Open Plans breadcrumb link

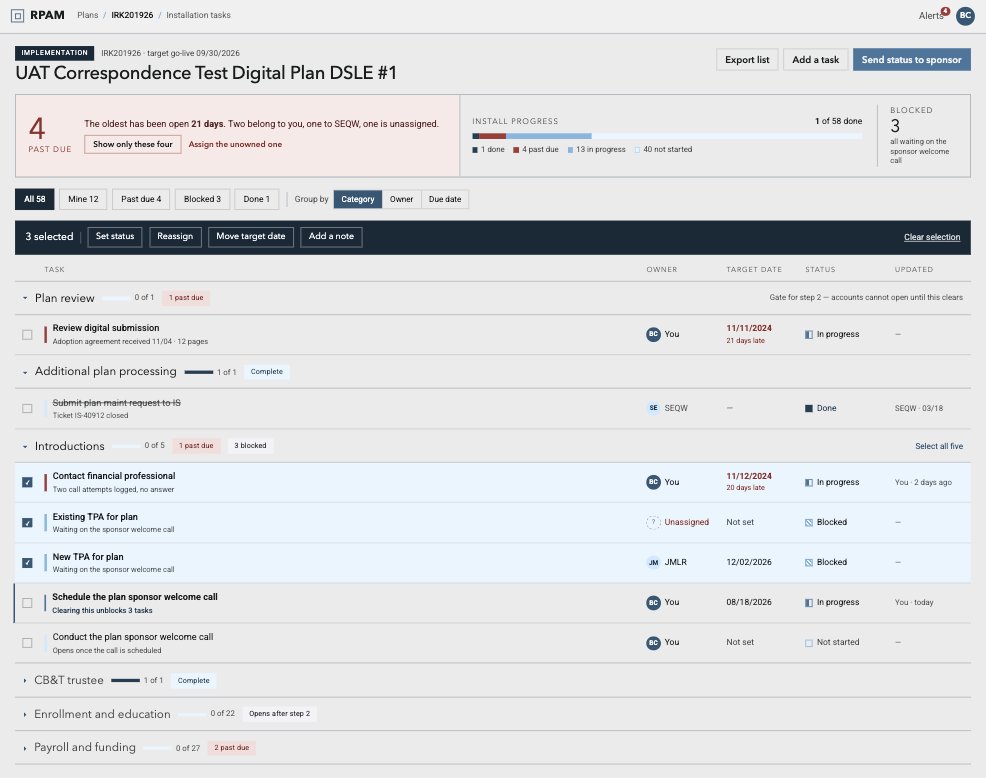tap(87, 15)
